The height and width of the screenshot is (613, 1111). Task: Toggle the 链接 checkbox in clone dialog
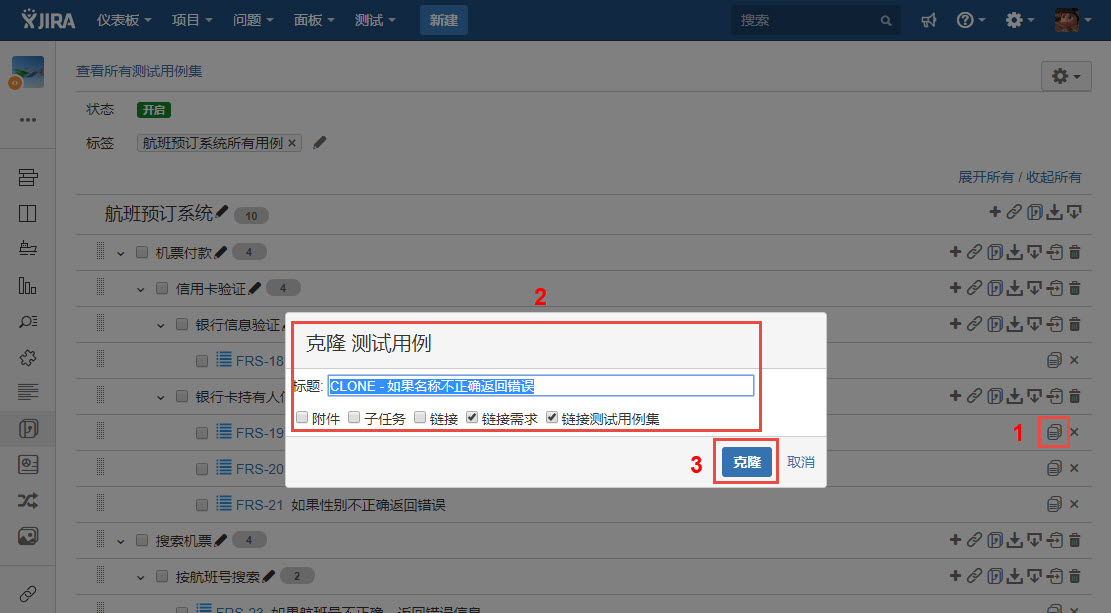click(420, 417)
